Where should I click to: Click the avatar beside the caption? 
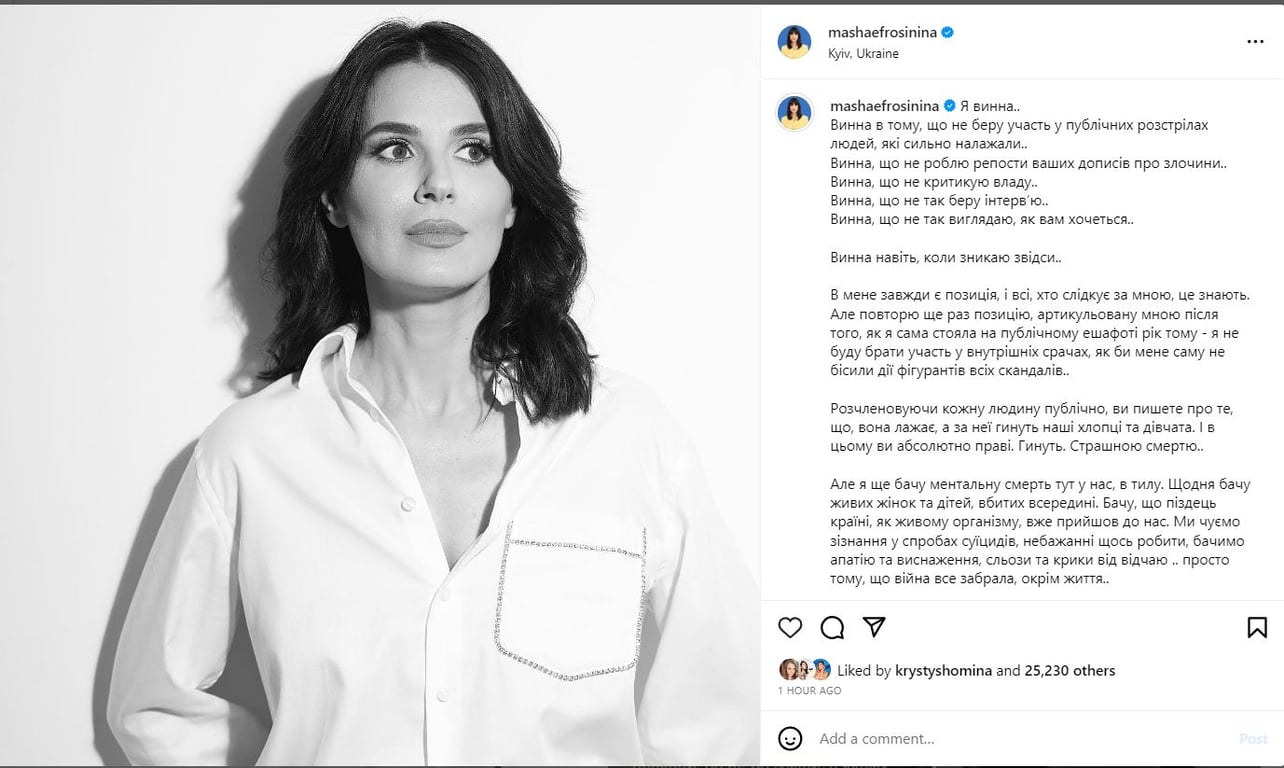point(795,114)
